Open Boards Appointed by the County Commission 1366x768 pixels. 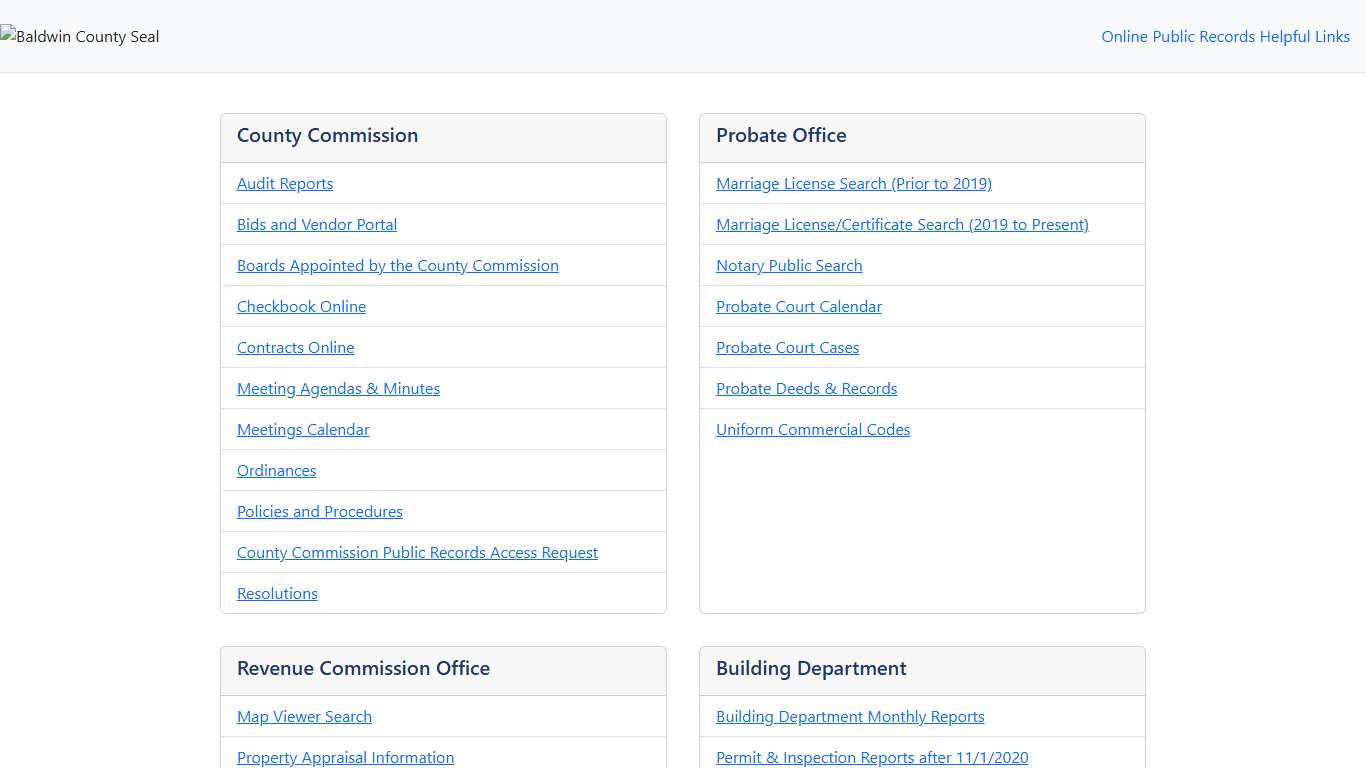pos(397,266)
